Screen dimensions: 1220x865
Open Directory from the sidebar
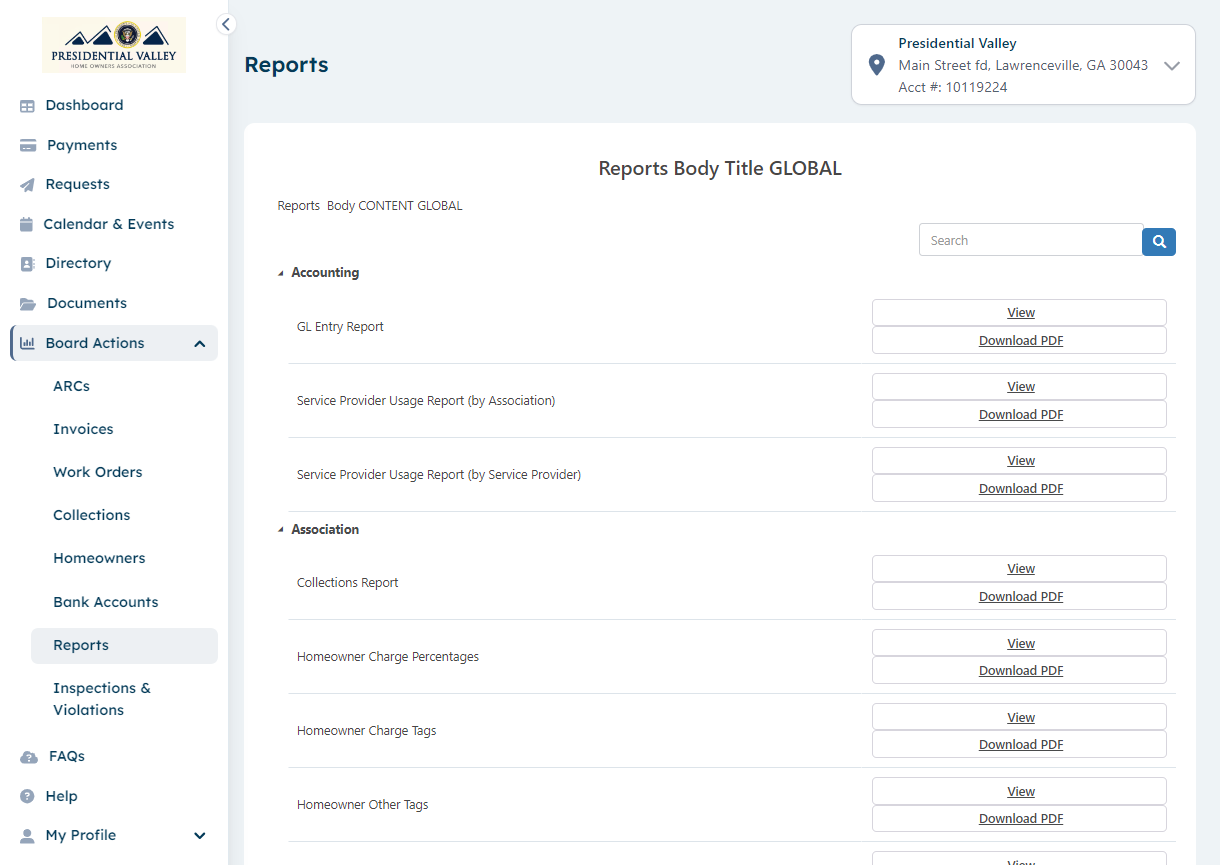click(x=78, y=263)
